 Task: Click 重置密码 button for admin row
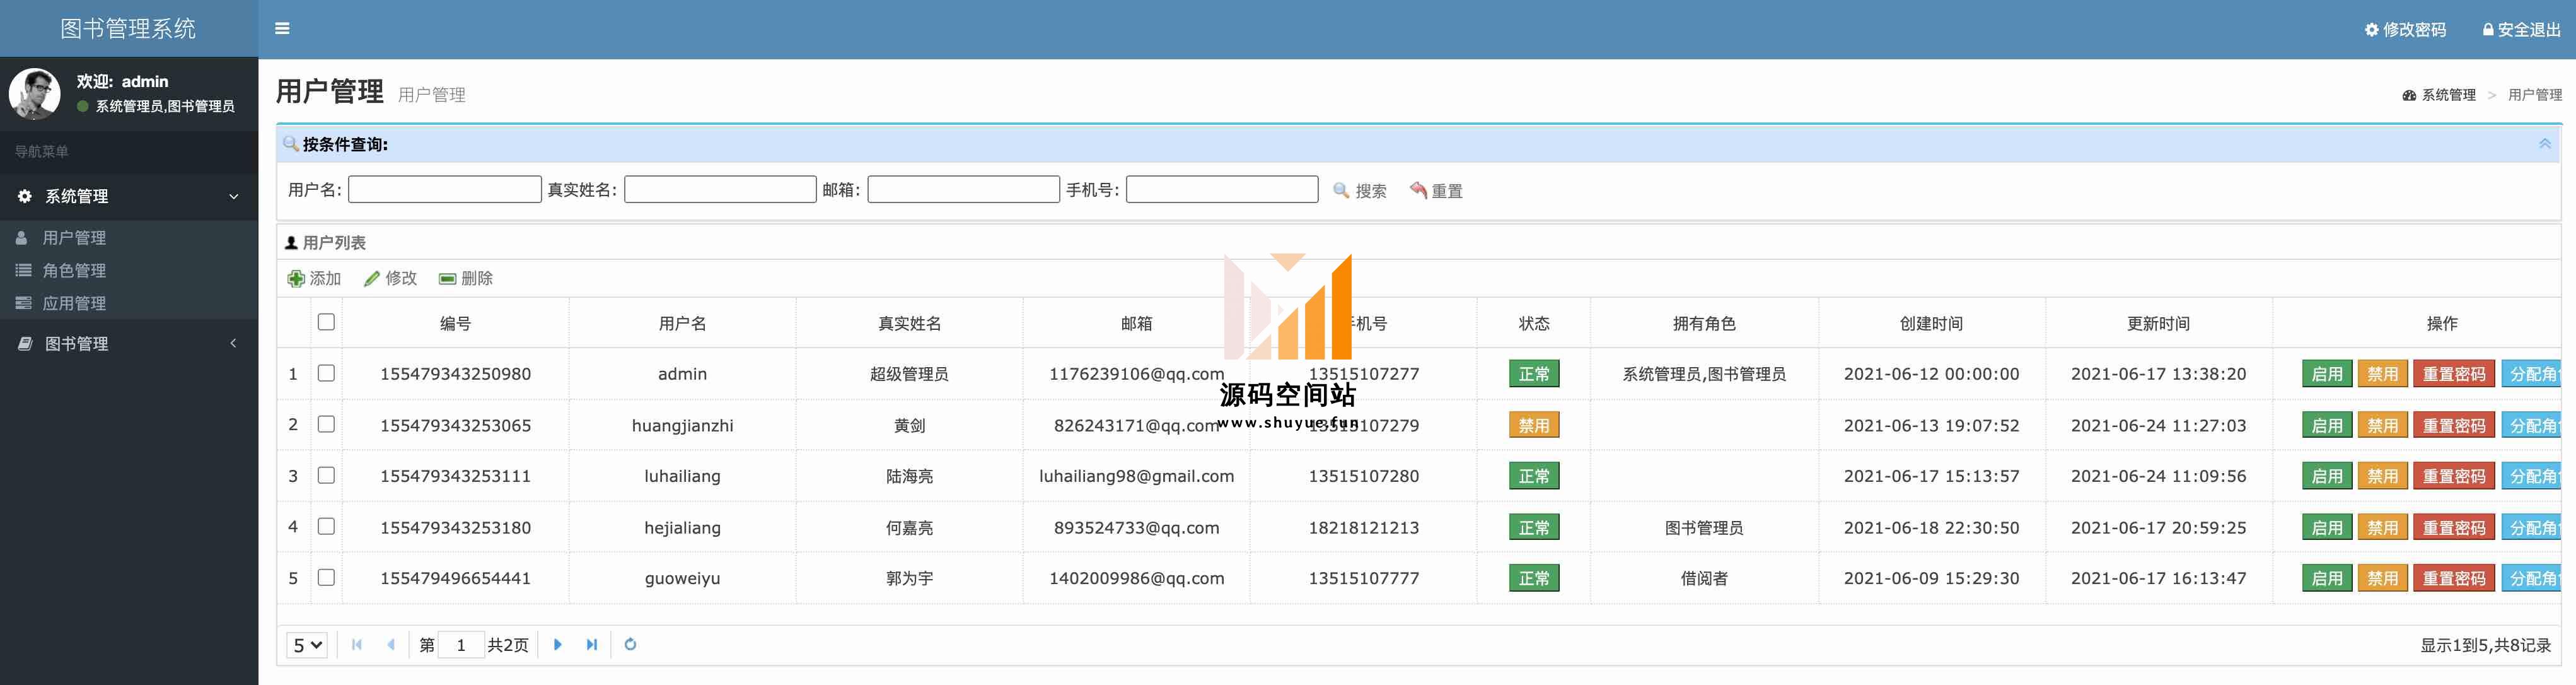pyautogui.click(x=2454, y=374)
